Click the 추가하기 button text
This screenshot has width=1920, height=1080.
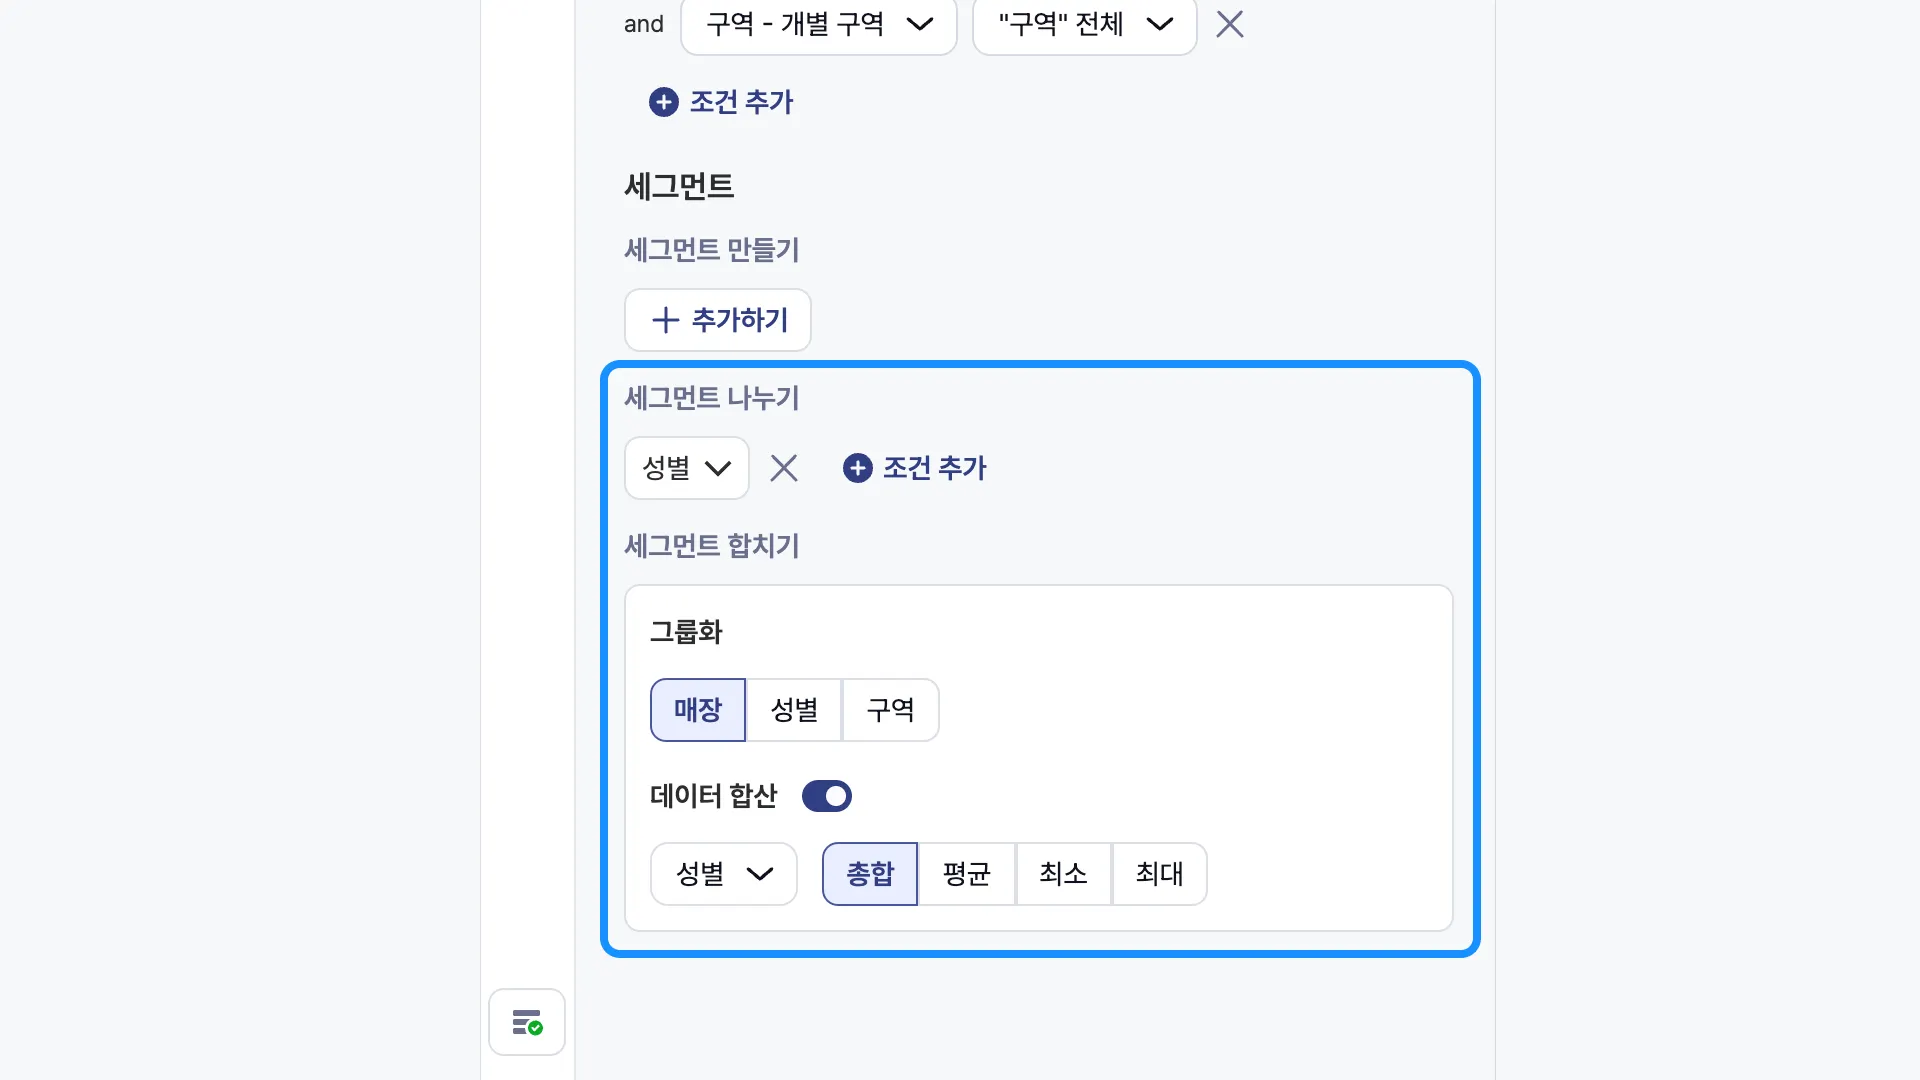pyautogui.click(x=740, y=320)
